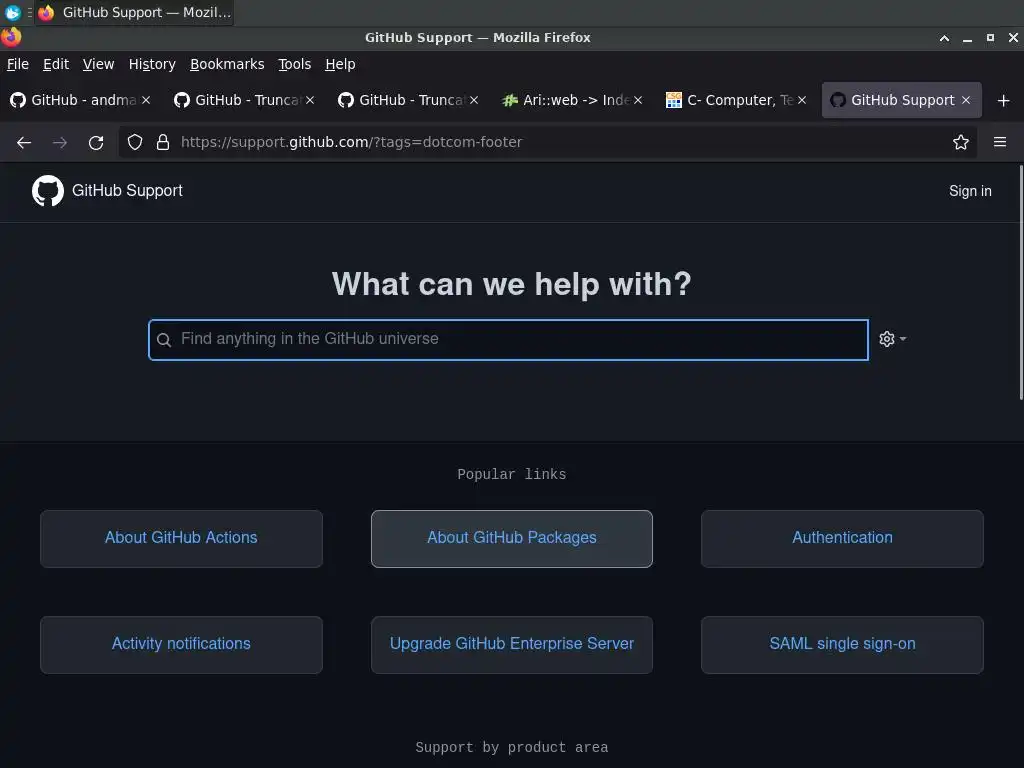
Task: Open About GitHub Actions link
Action: point(182,538)
